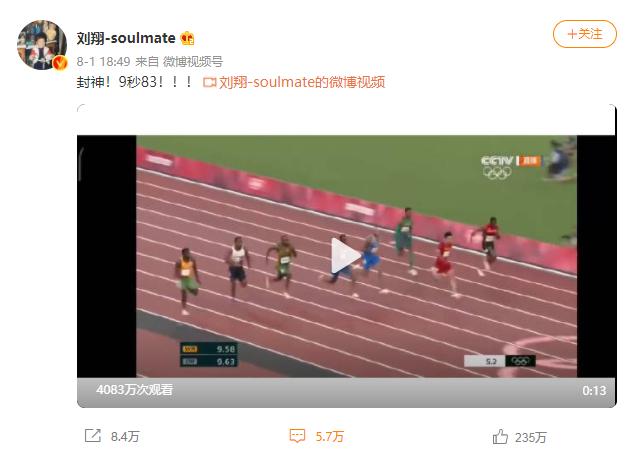Open 刘翔-soulmate的微博视频 link
This screenshot has width=630, height=455.
pos(302,82)
